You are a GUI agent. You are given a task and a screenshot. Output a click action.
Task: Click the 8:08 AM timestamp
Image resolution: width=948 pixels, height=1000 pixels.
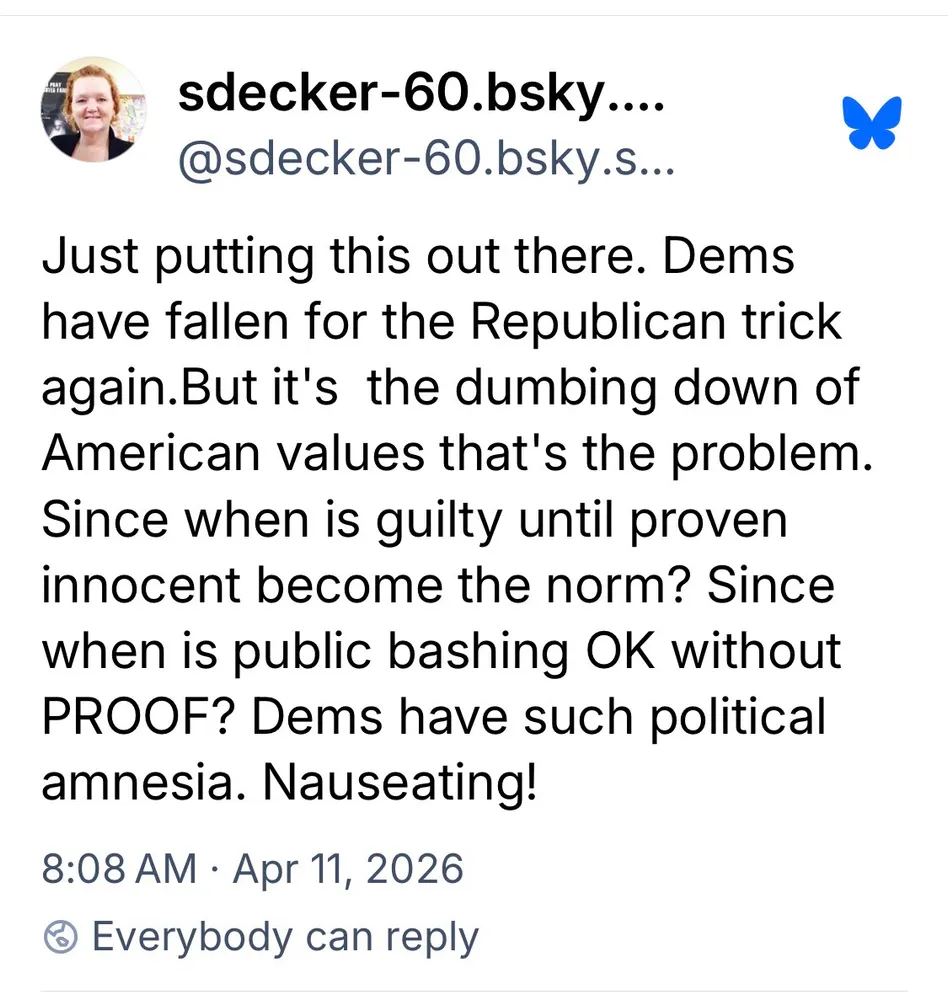tap(119, 868)
